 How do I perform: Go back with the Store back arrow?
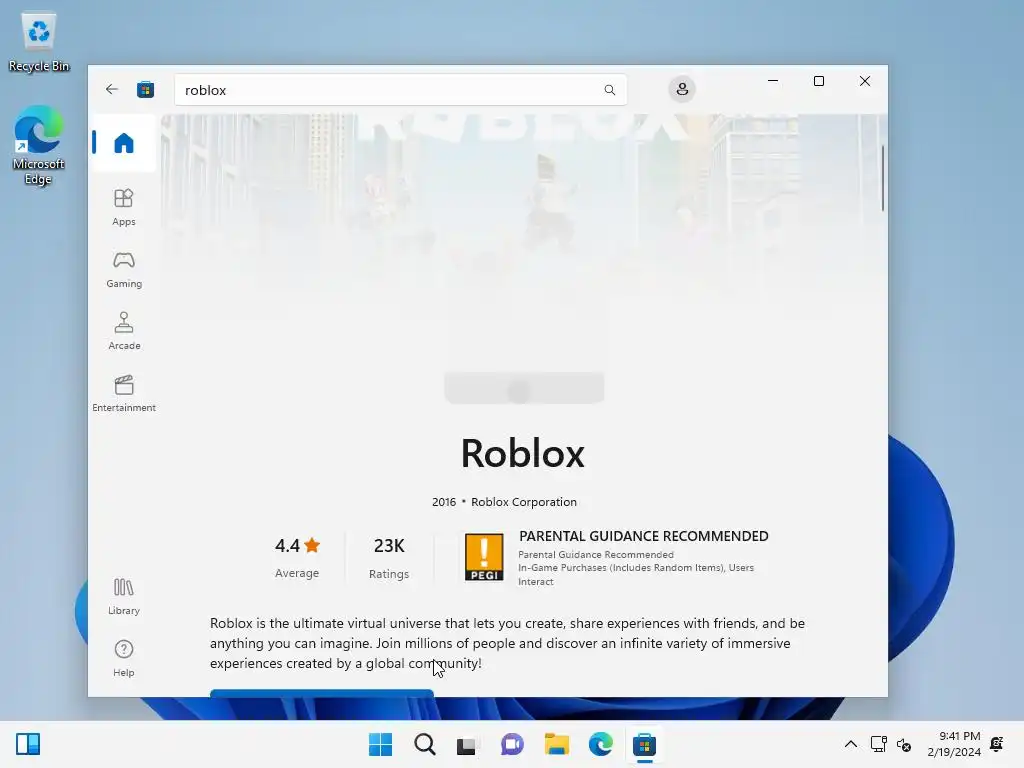(112, 89)
